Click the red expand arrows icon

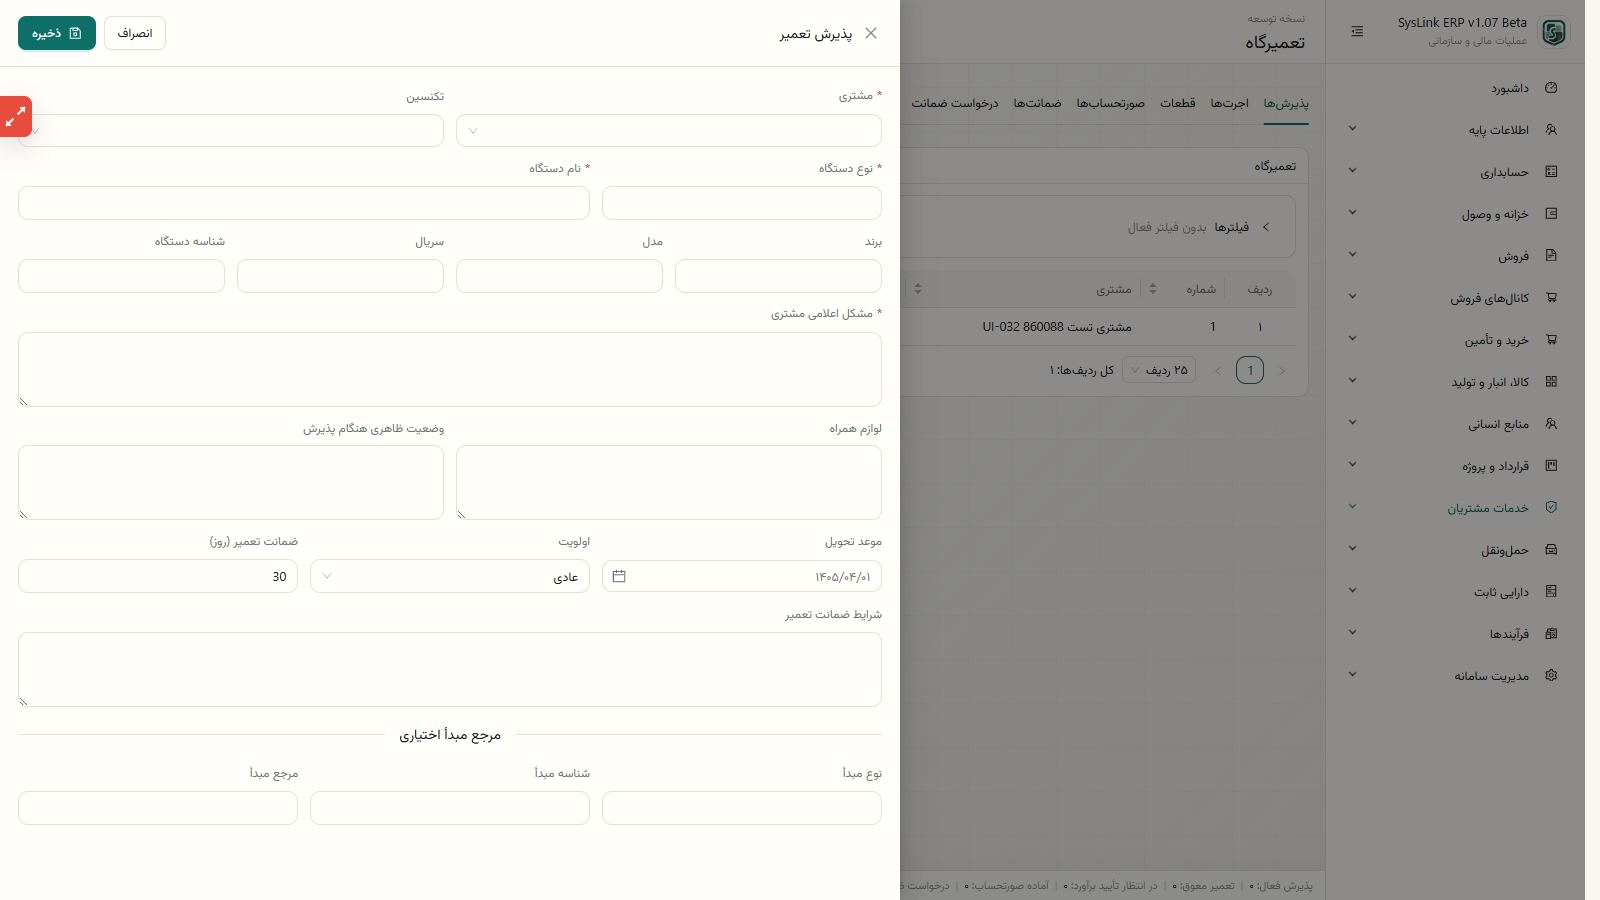[x=16, y=117]
